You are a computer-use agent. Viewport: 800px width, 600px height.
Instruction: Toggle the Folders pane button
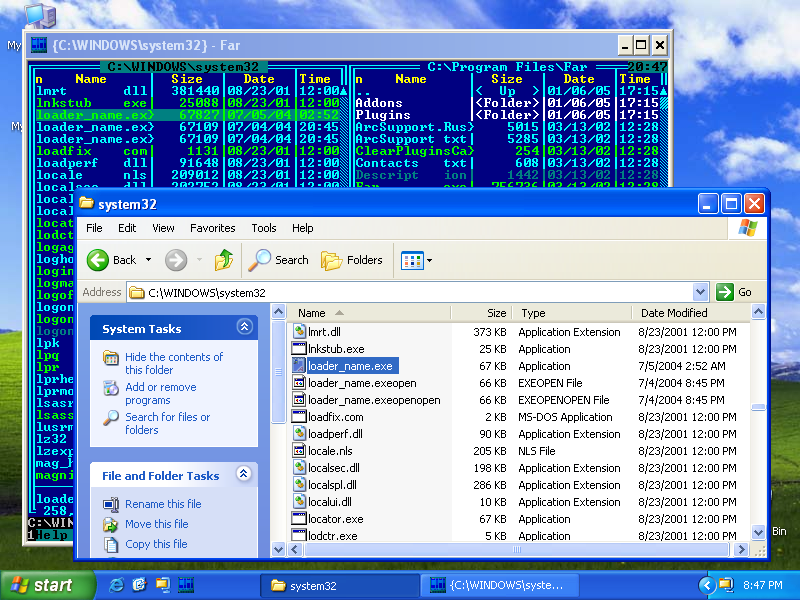(352, 260)
